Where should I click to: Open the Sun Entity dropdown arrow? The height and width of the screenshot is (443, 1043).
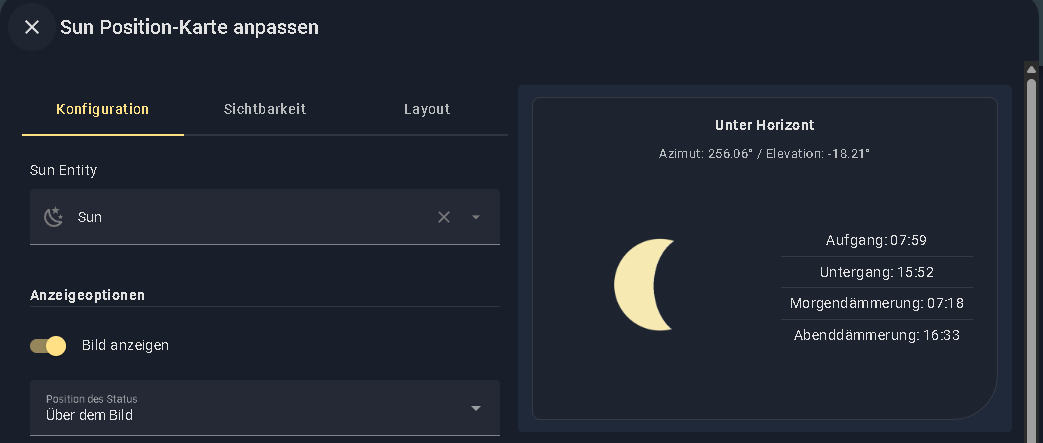(476, 217)
